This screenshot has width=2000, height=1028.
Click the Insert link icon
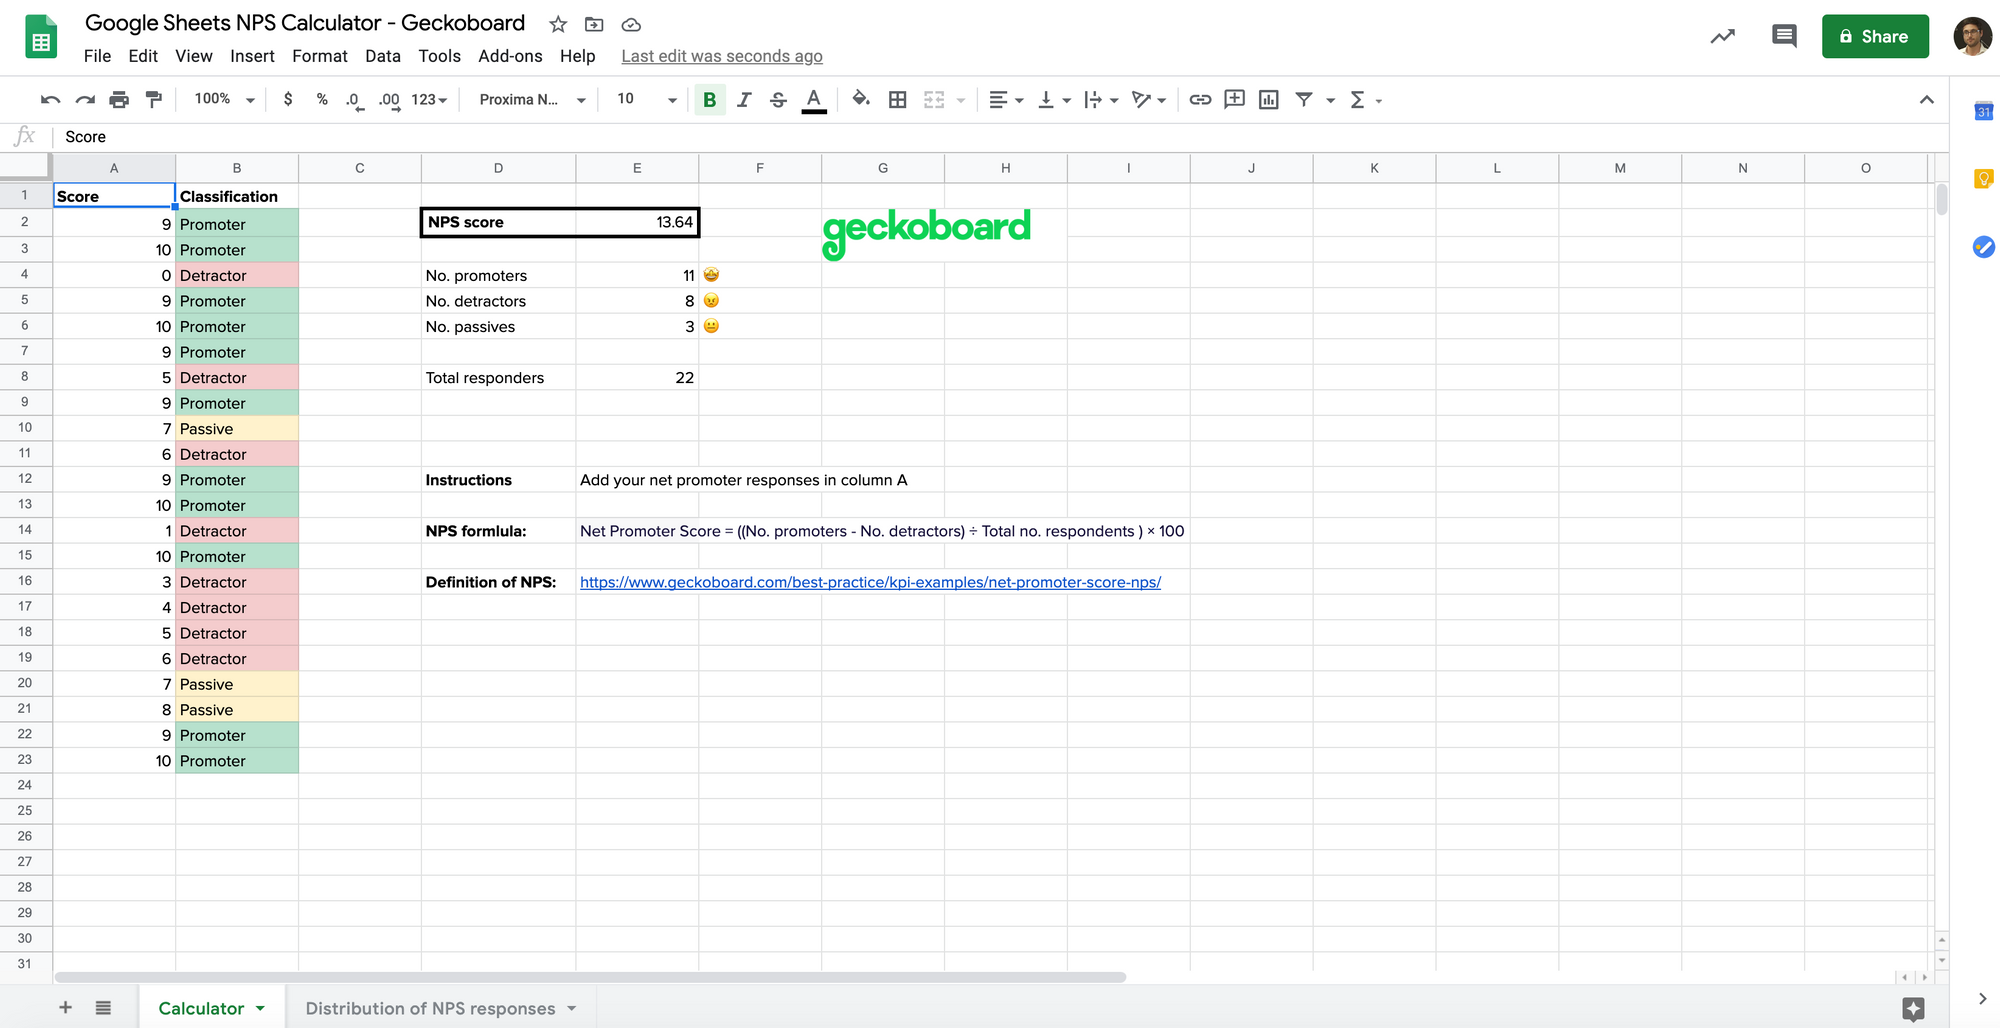pyautogui.click(x=1200, y=100)
